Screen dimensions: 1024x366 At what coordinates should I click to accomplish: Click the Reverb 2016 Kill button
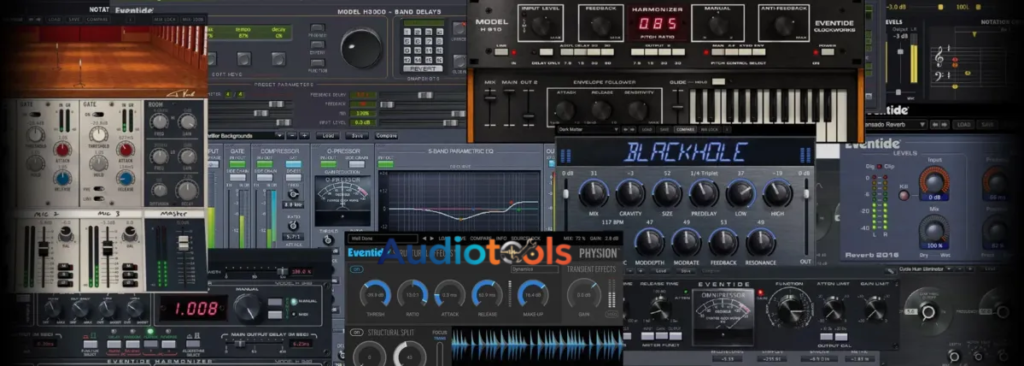click(904, 195)
